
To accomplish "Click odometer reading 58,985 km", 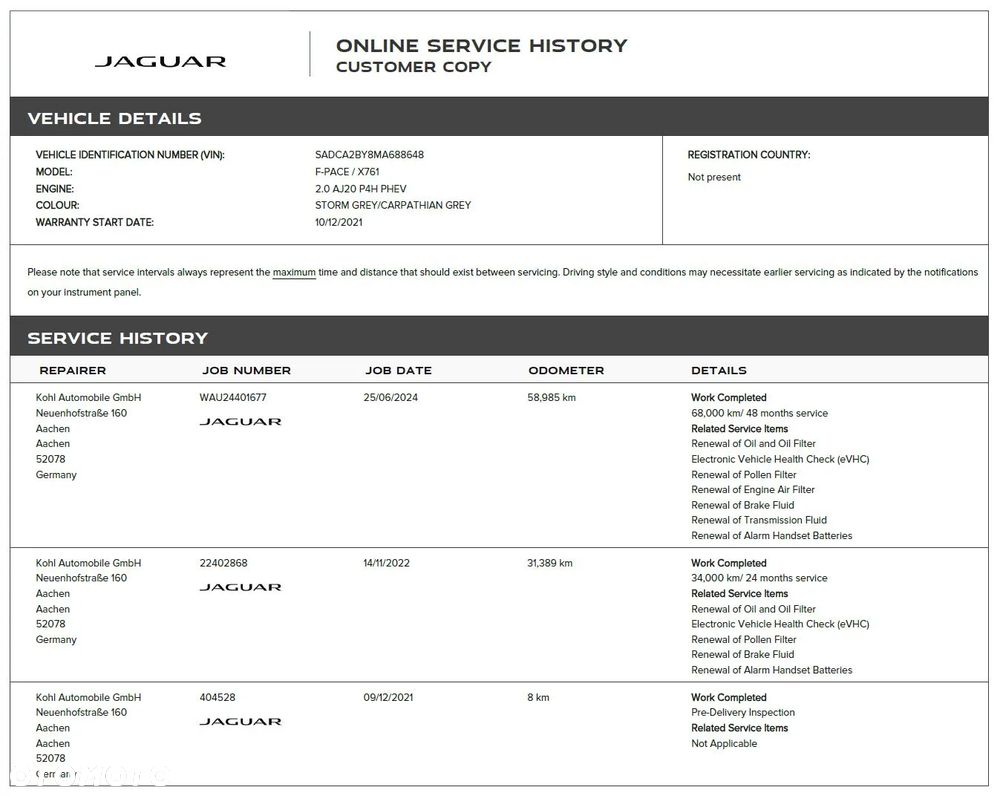I will (551, 397).
